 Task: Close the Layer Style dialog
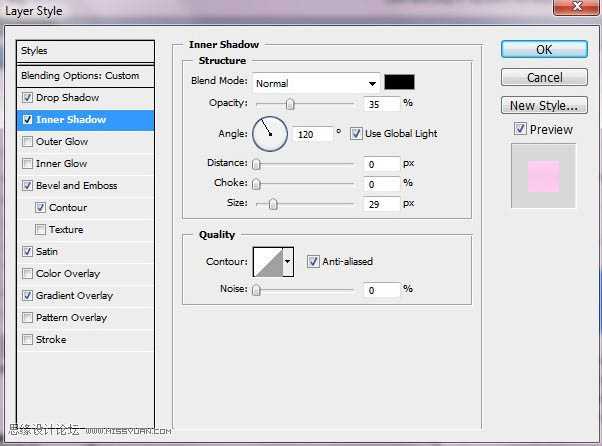pos(576,7)
